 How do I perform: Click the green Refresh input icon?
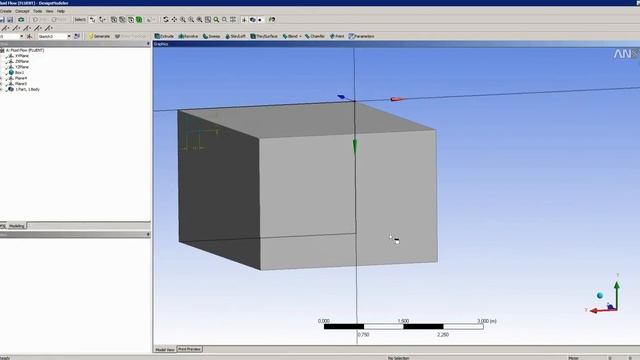[21, 20]
